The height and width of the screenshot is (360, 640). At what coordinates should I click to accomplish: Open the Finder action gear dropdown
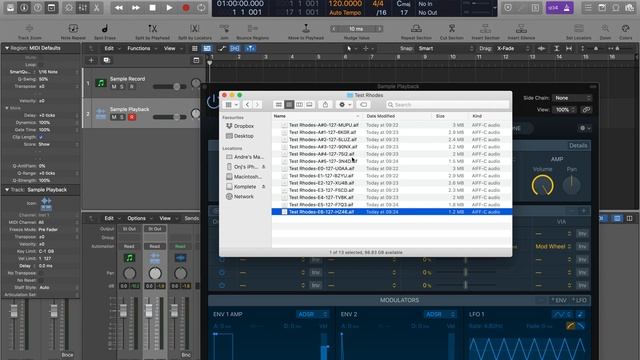[345, 105]
